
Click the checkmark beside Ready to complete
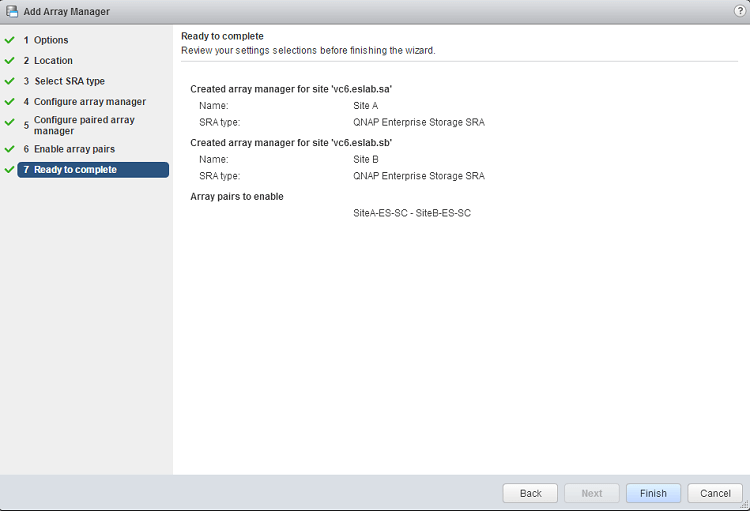click(x=9, y=170)
